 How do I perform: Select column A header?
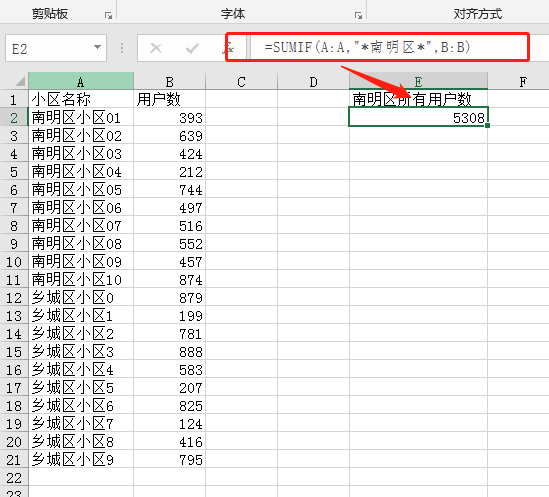click(81, 82)
